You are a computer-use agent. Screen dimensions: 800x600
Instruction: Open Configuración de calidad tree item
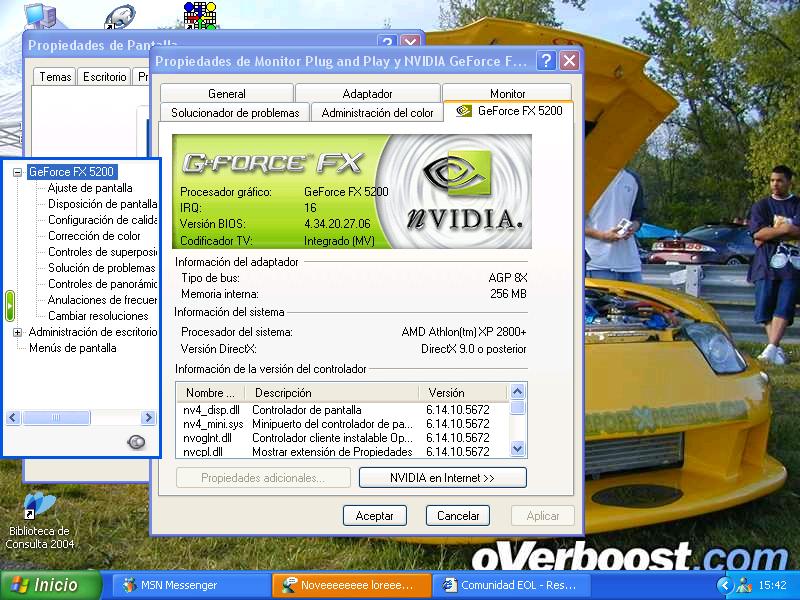point(103,220)
